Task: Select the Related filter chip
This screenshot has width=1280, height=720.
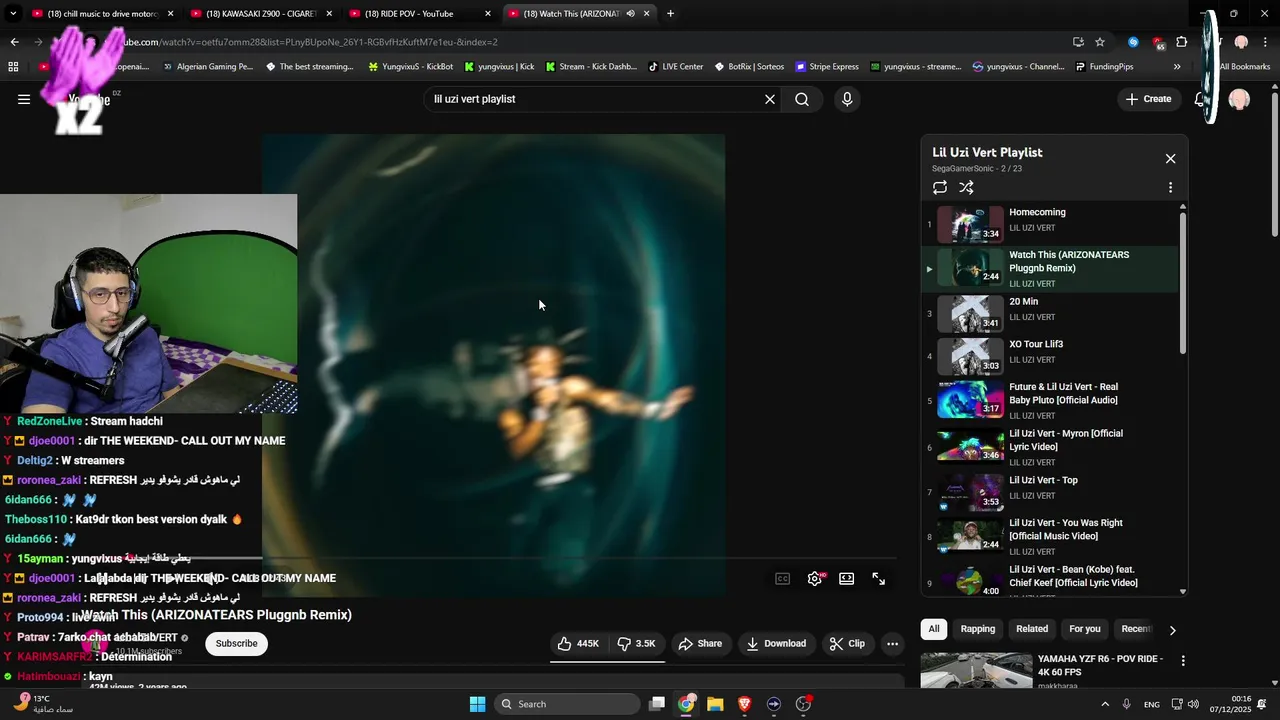Action: click(x=1032, y=629)
